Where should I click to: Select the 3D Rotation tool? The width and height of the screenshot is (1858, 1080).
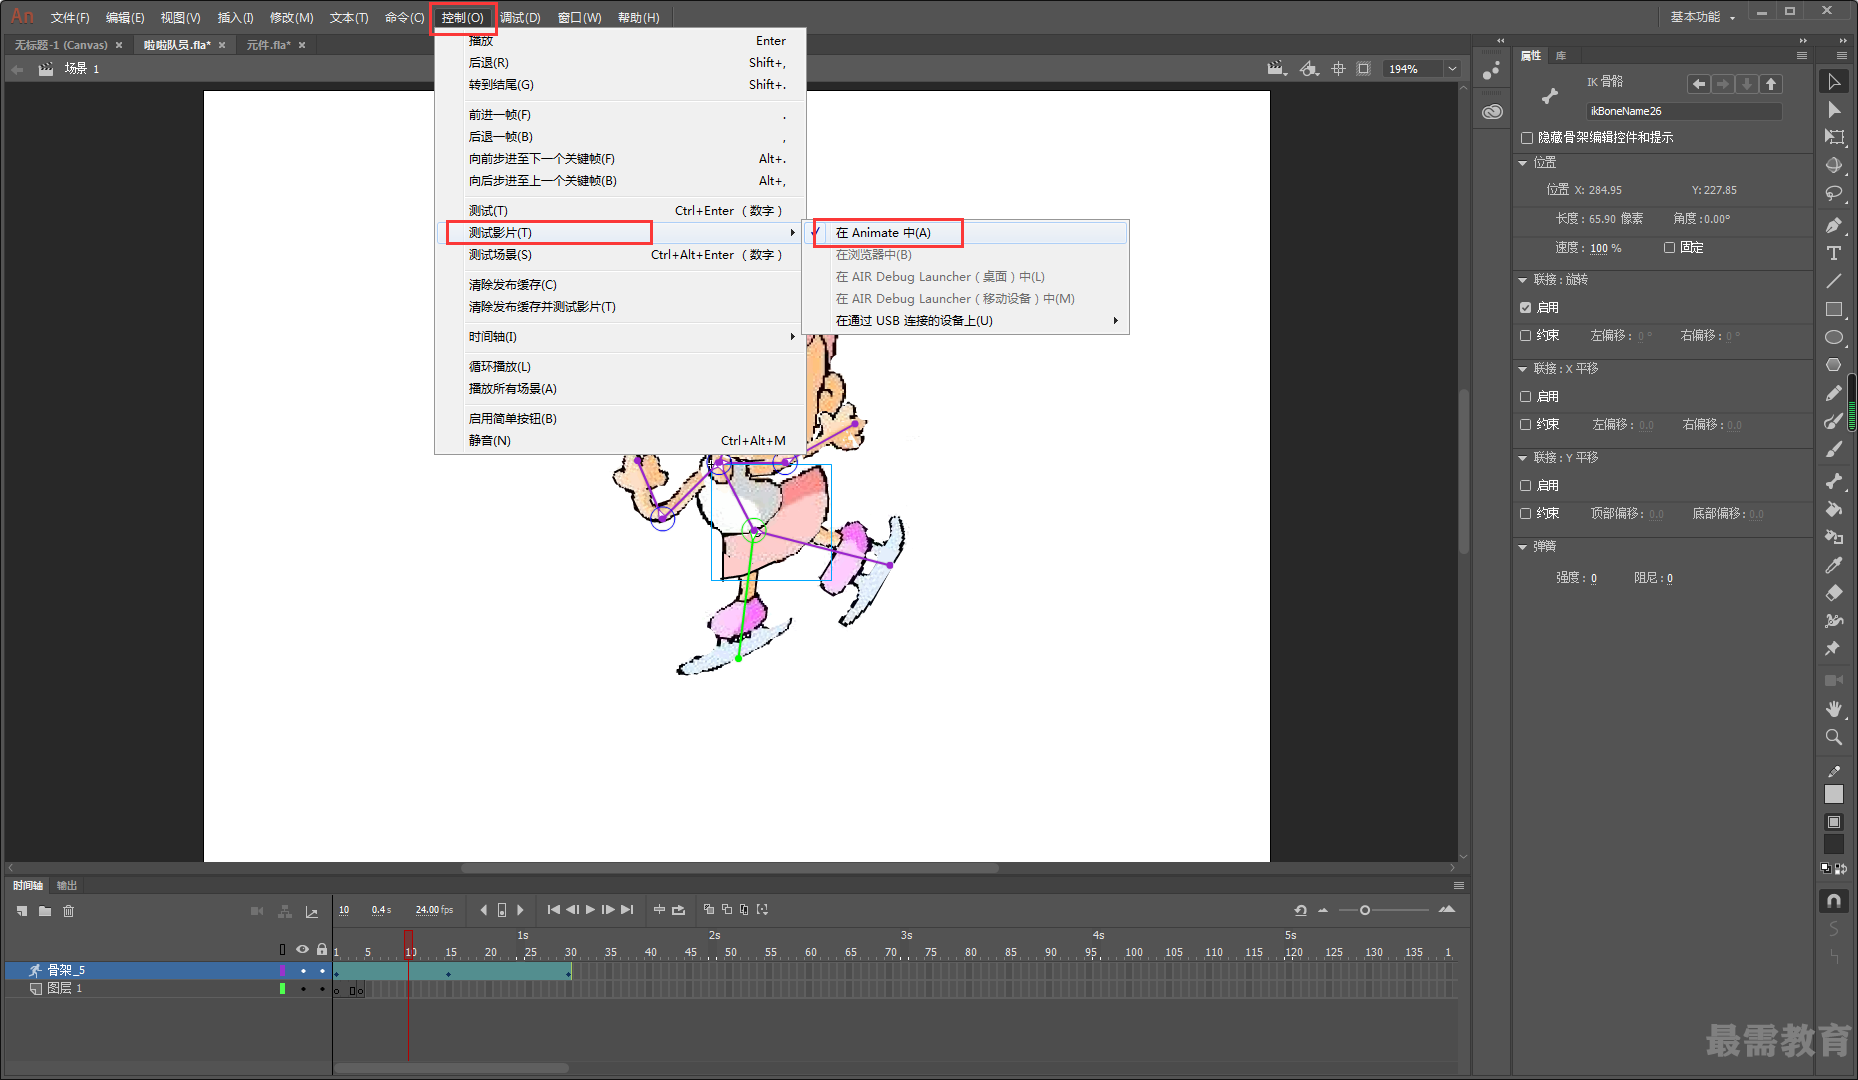pos(1833,166)
